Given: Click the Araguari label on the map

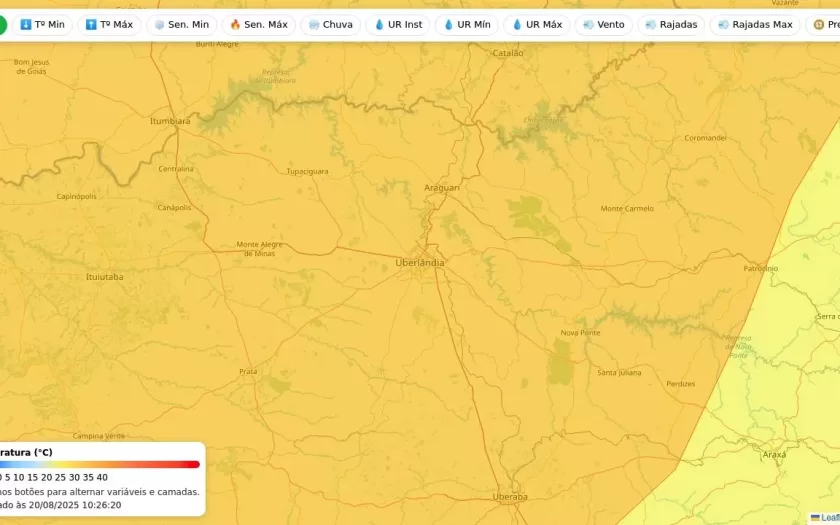Looking at the screenshot, I should tap(442, 187).
